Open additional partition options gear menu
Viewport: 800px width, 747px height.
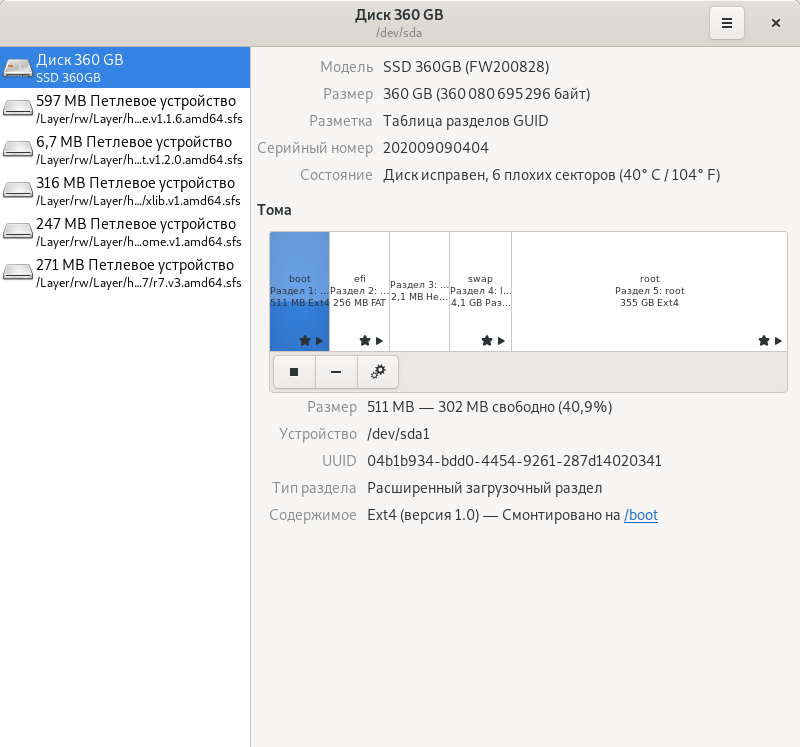[x=378, y=372]
